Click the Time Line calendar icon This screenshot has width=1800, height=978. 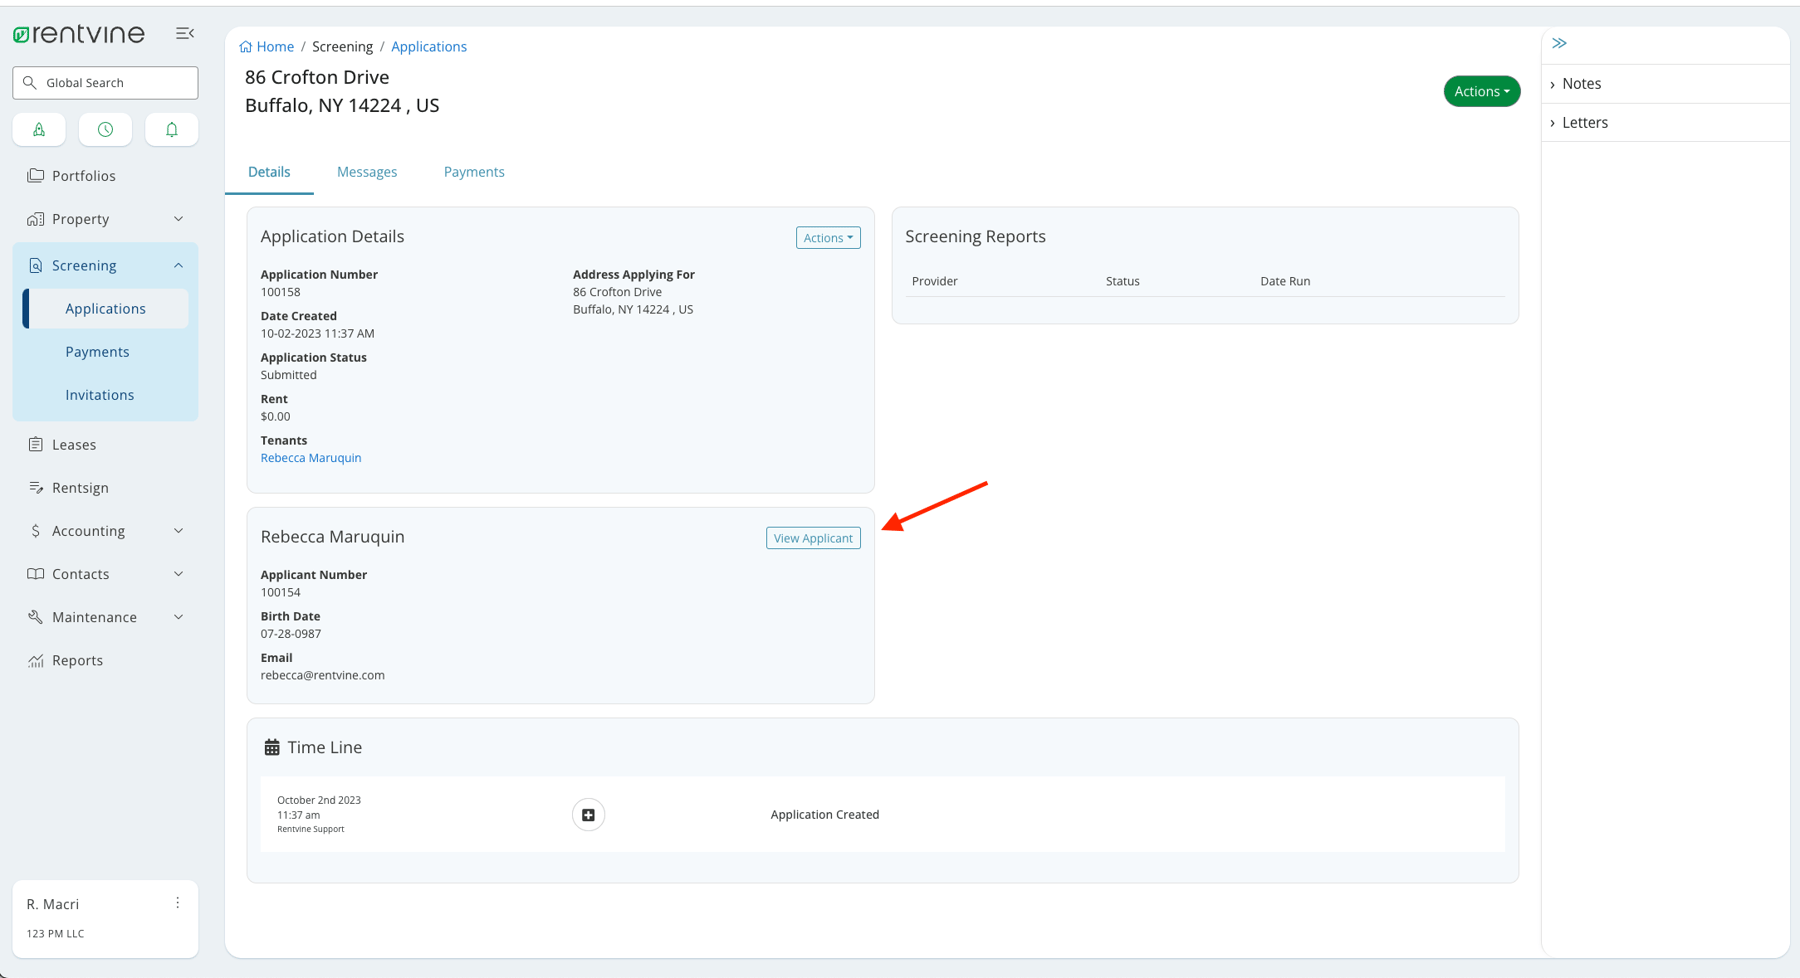coord(271,746)
